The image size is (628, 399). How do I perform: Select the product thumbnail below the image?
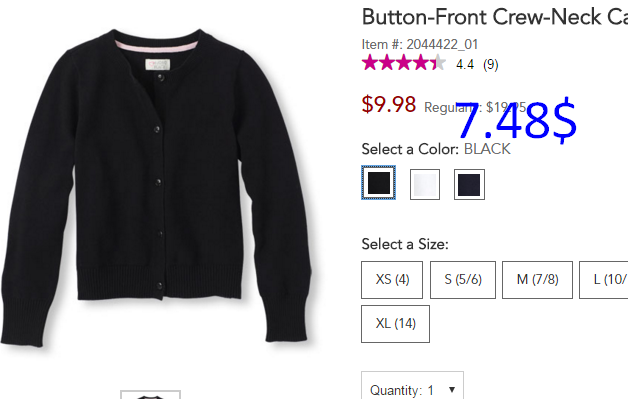pos(151,395)
